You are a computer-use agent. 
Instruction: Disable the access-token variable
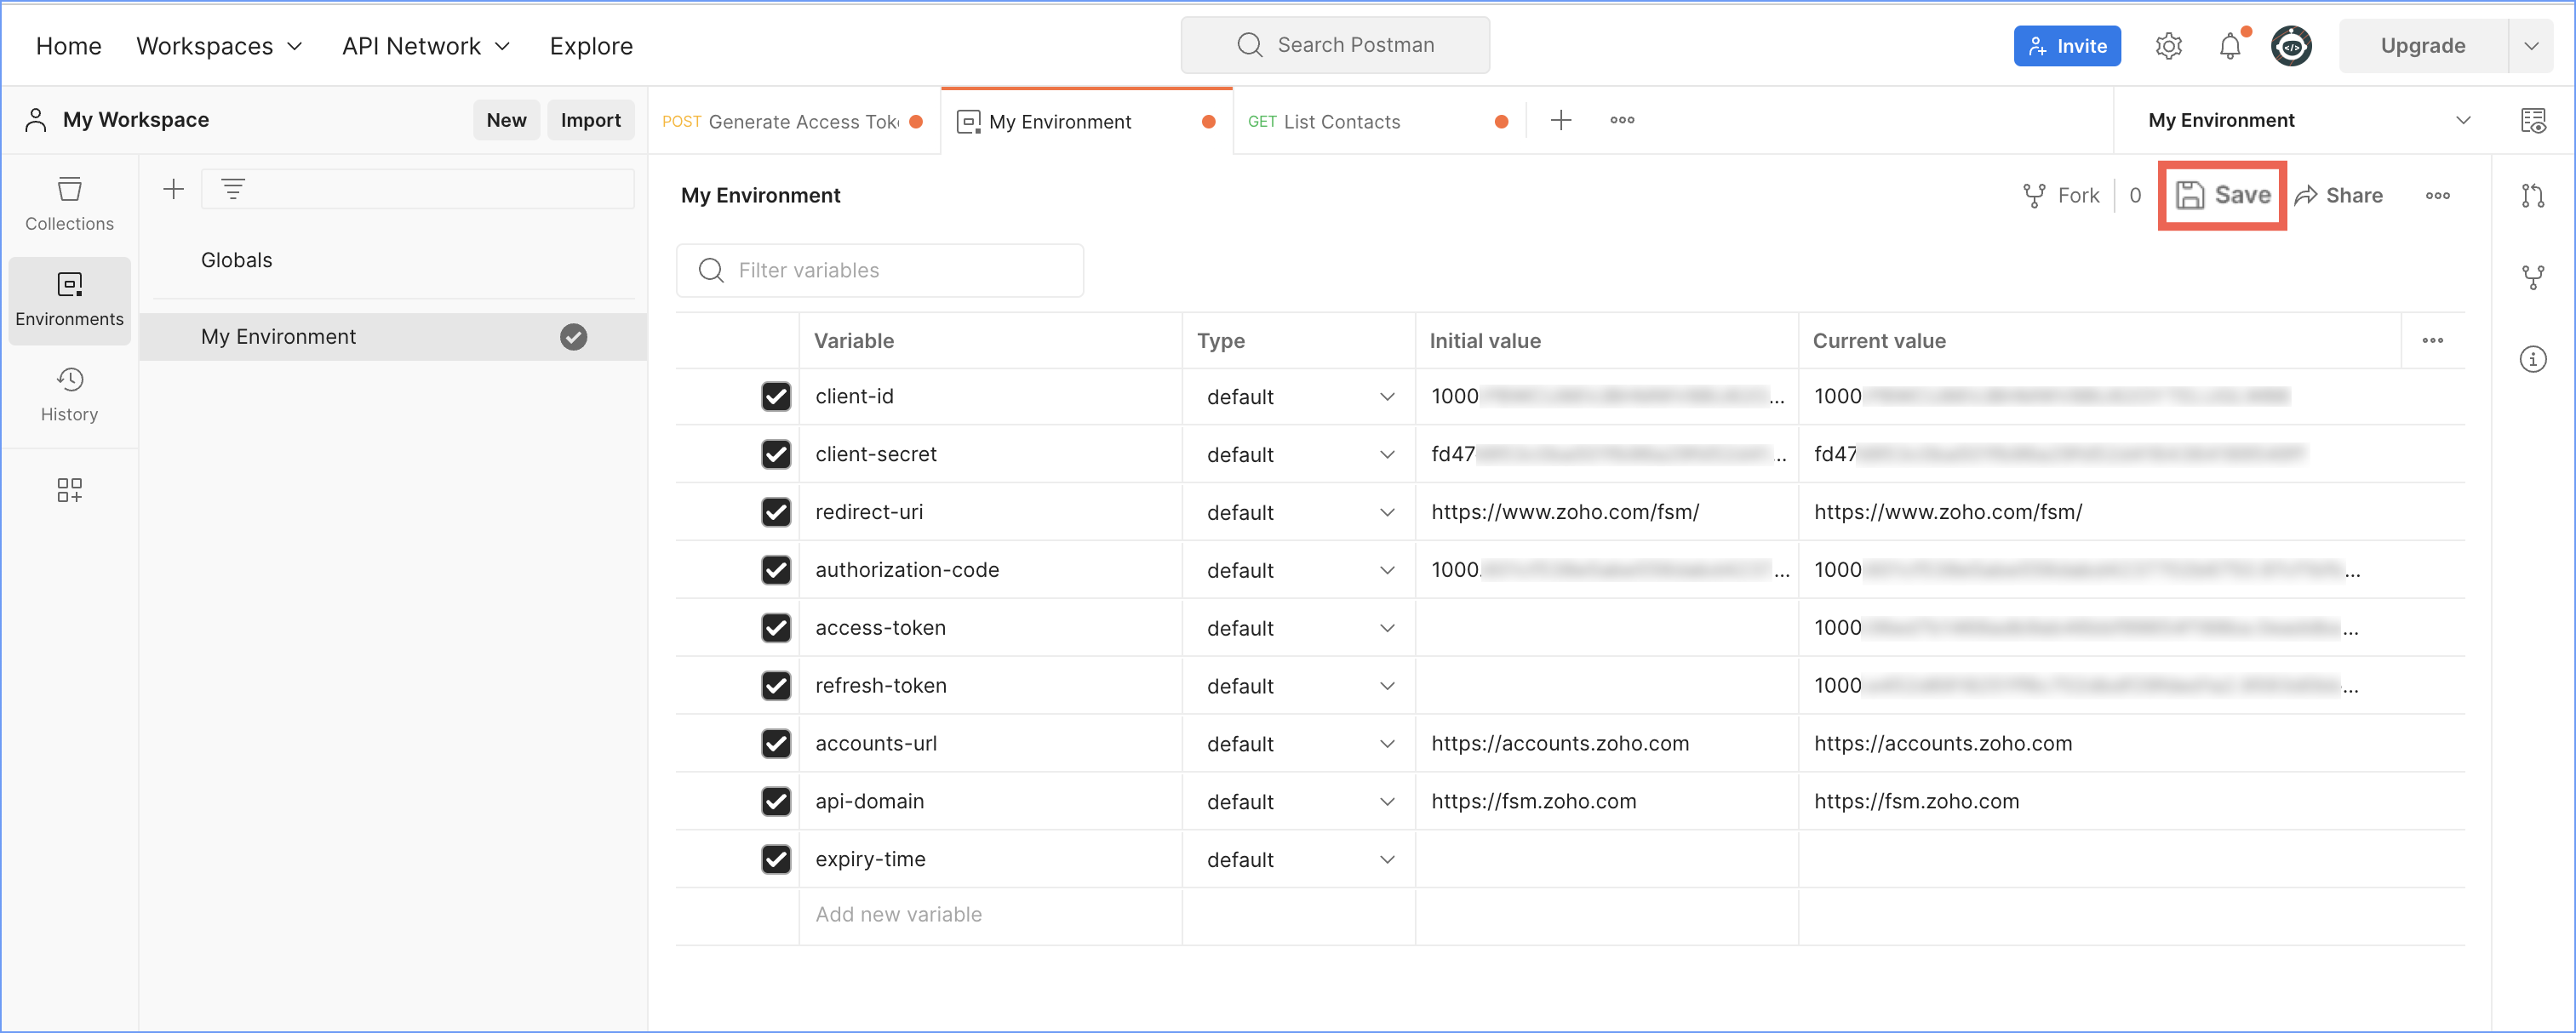776,627
